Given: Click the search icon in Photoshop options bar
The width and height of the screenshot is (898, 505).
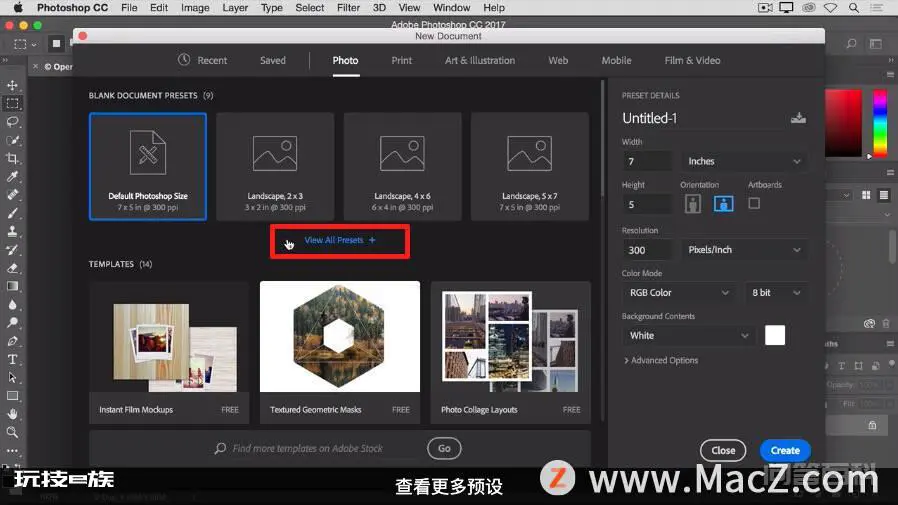Looking at the screenshot, I should tap(852, 44).
